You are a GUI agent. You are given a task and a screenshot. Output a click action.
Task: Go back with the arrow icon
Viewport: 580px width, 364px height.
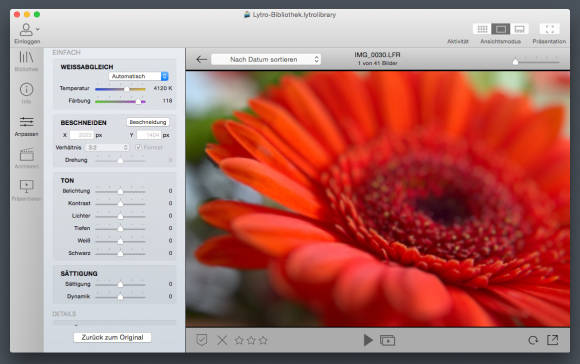(202, 59)
